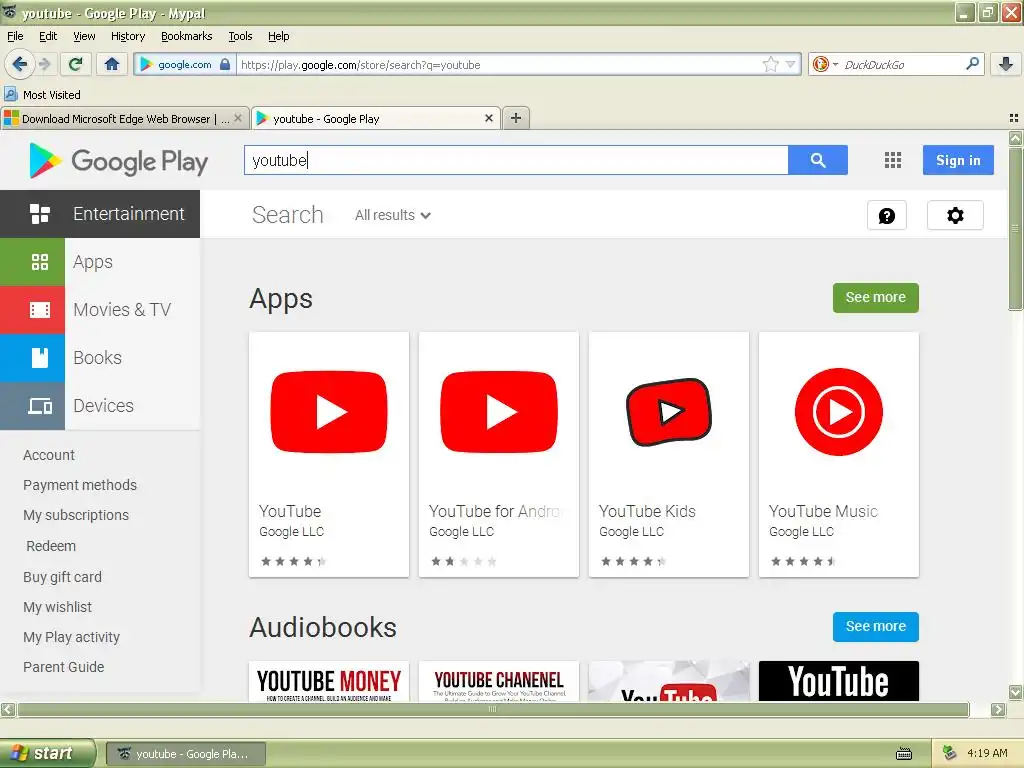This screenshot has height=768, width=1024.
Task: Open the YouTube for Android app icon
Action: [x=499, y=412]
